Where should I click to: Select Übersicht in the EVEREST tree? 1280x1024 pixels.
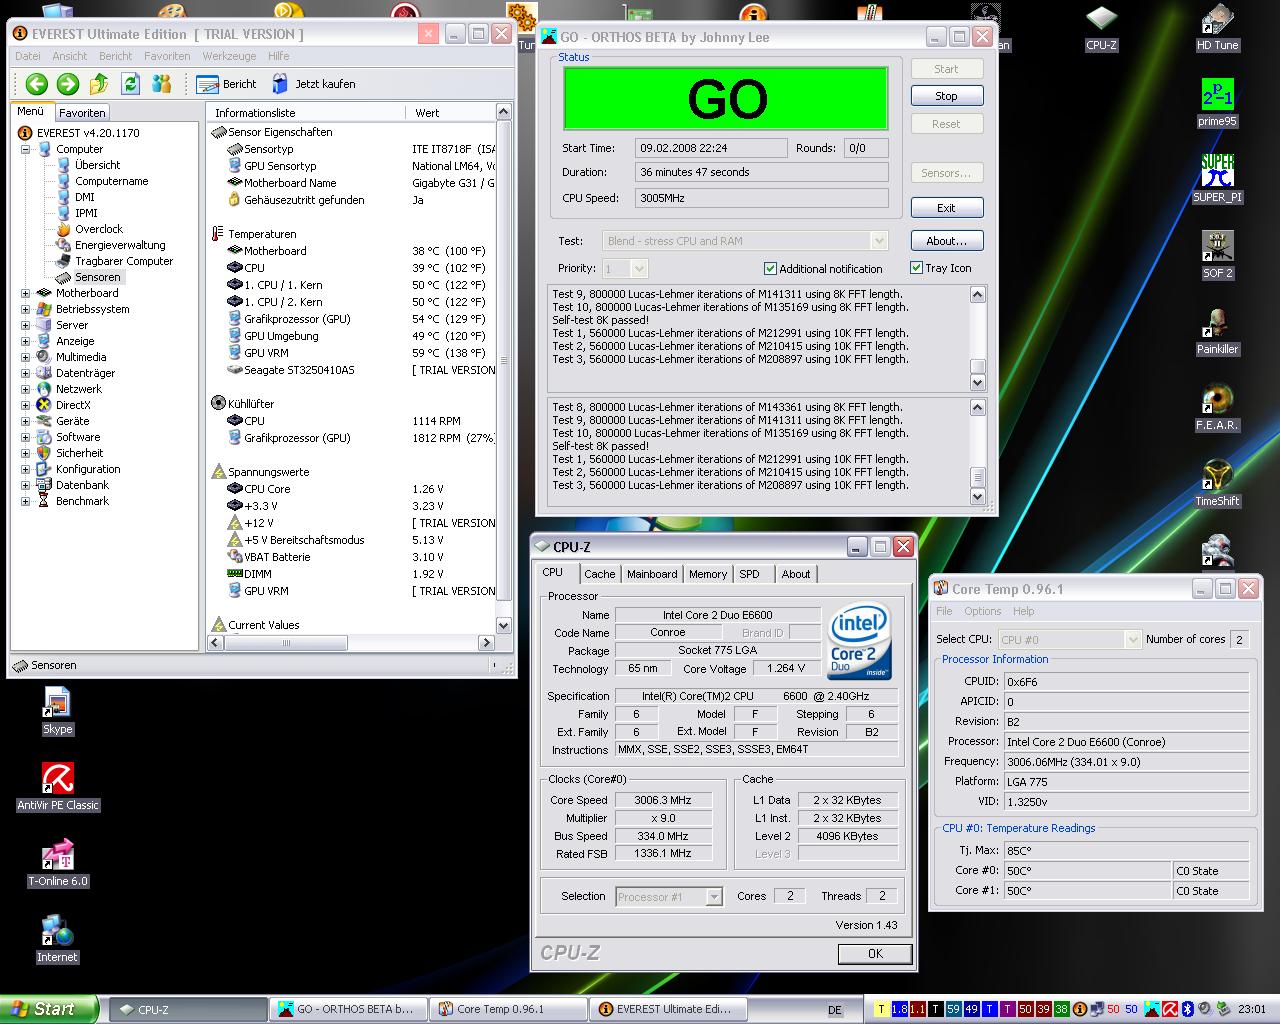97,165
